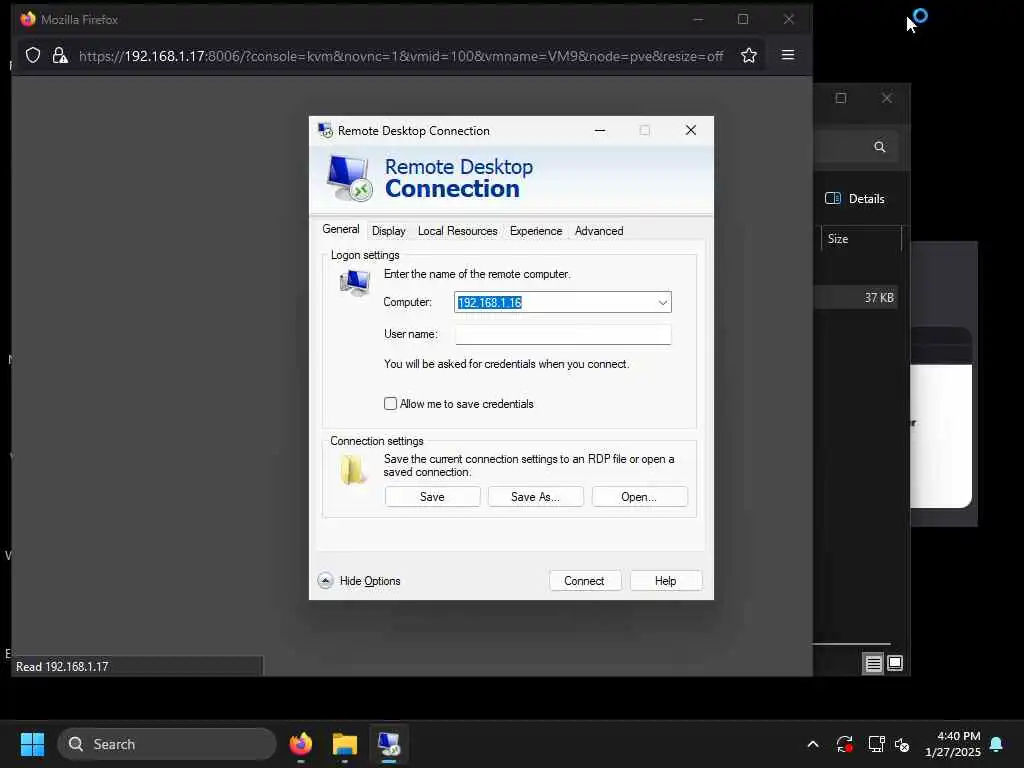Switch to the Local Resources tab

[457, 231]
